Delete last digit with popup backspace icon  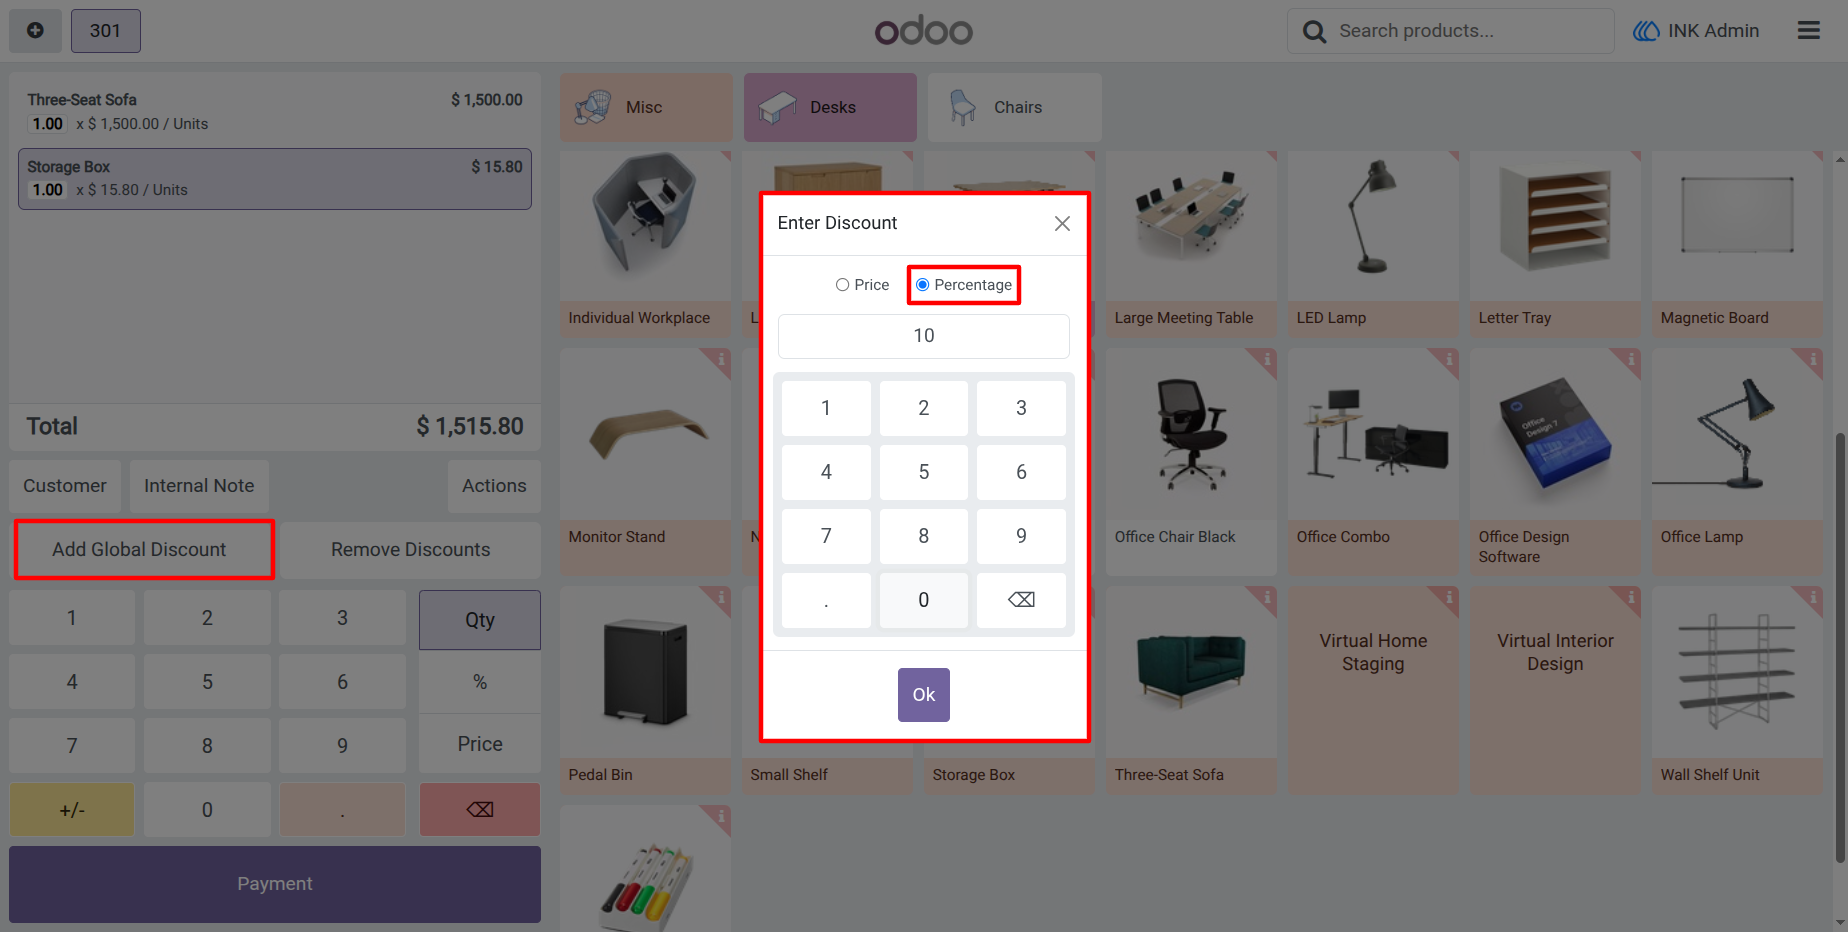(1021, 600)
